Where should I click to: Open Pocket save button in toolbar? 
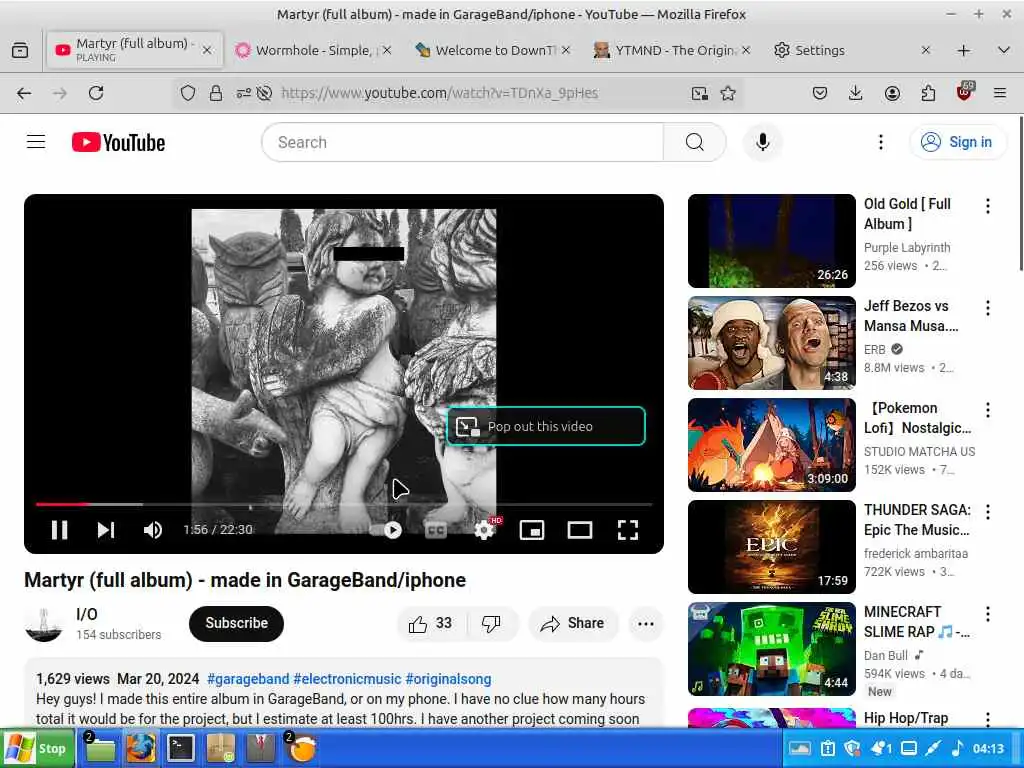(x=820, y=93)
